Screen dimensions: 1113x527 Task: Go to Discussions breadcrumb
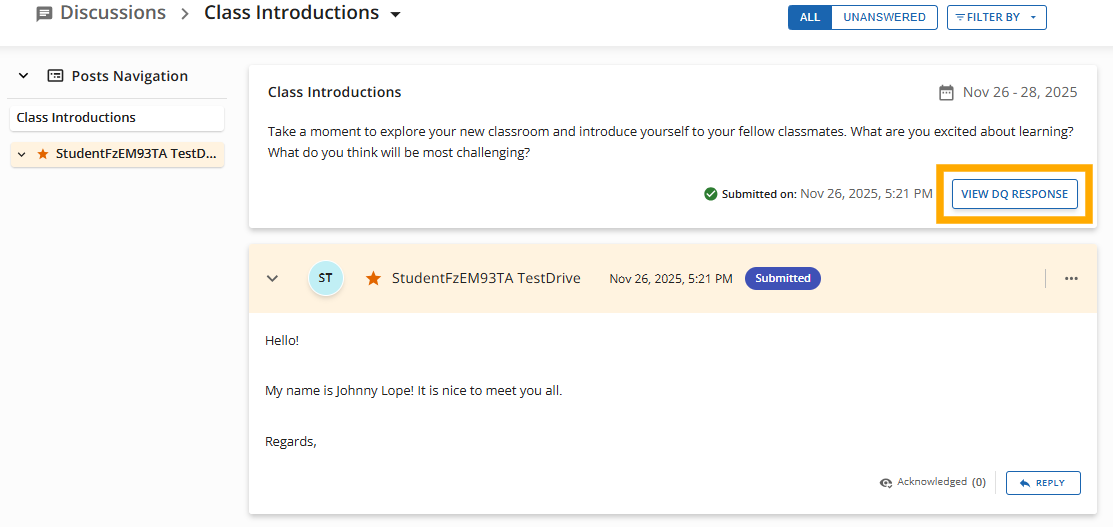click(x=112, y=13)
